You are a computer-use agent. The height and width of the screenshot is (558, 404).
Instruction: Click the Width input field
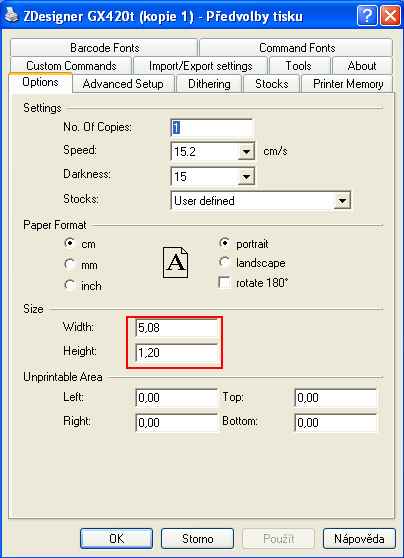(177, 327)
